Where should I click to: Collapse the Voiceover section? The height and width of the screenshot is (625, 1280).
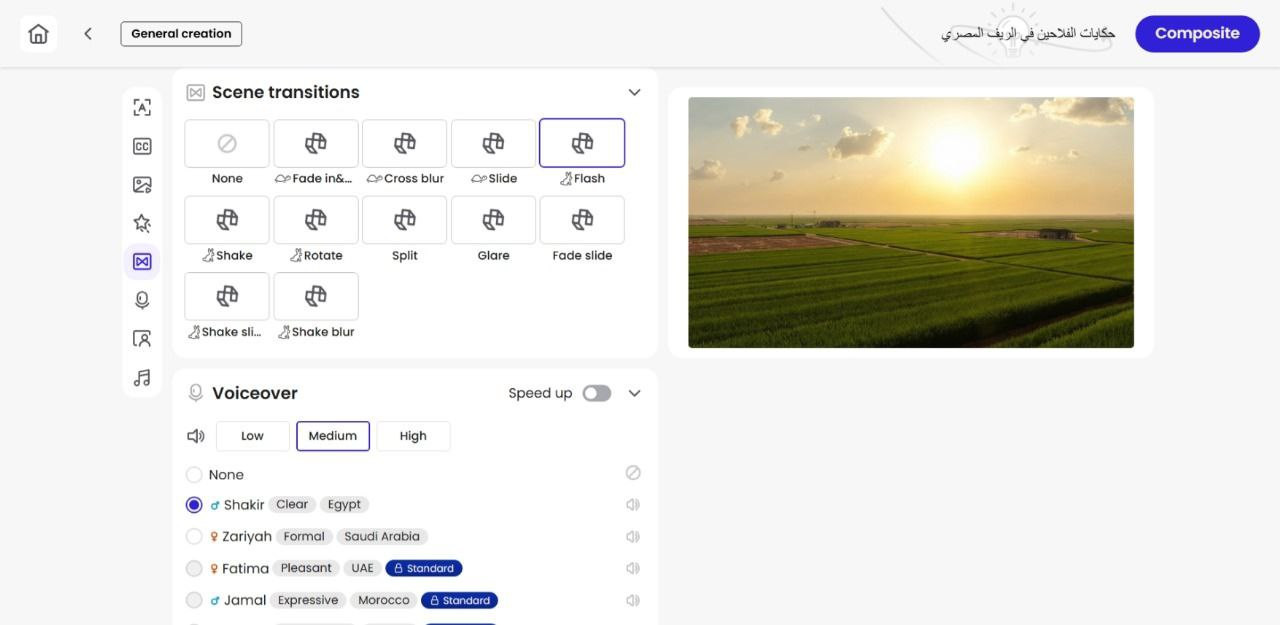[x=634, y=393]
